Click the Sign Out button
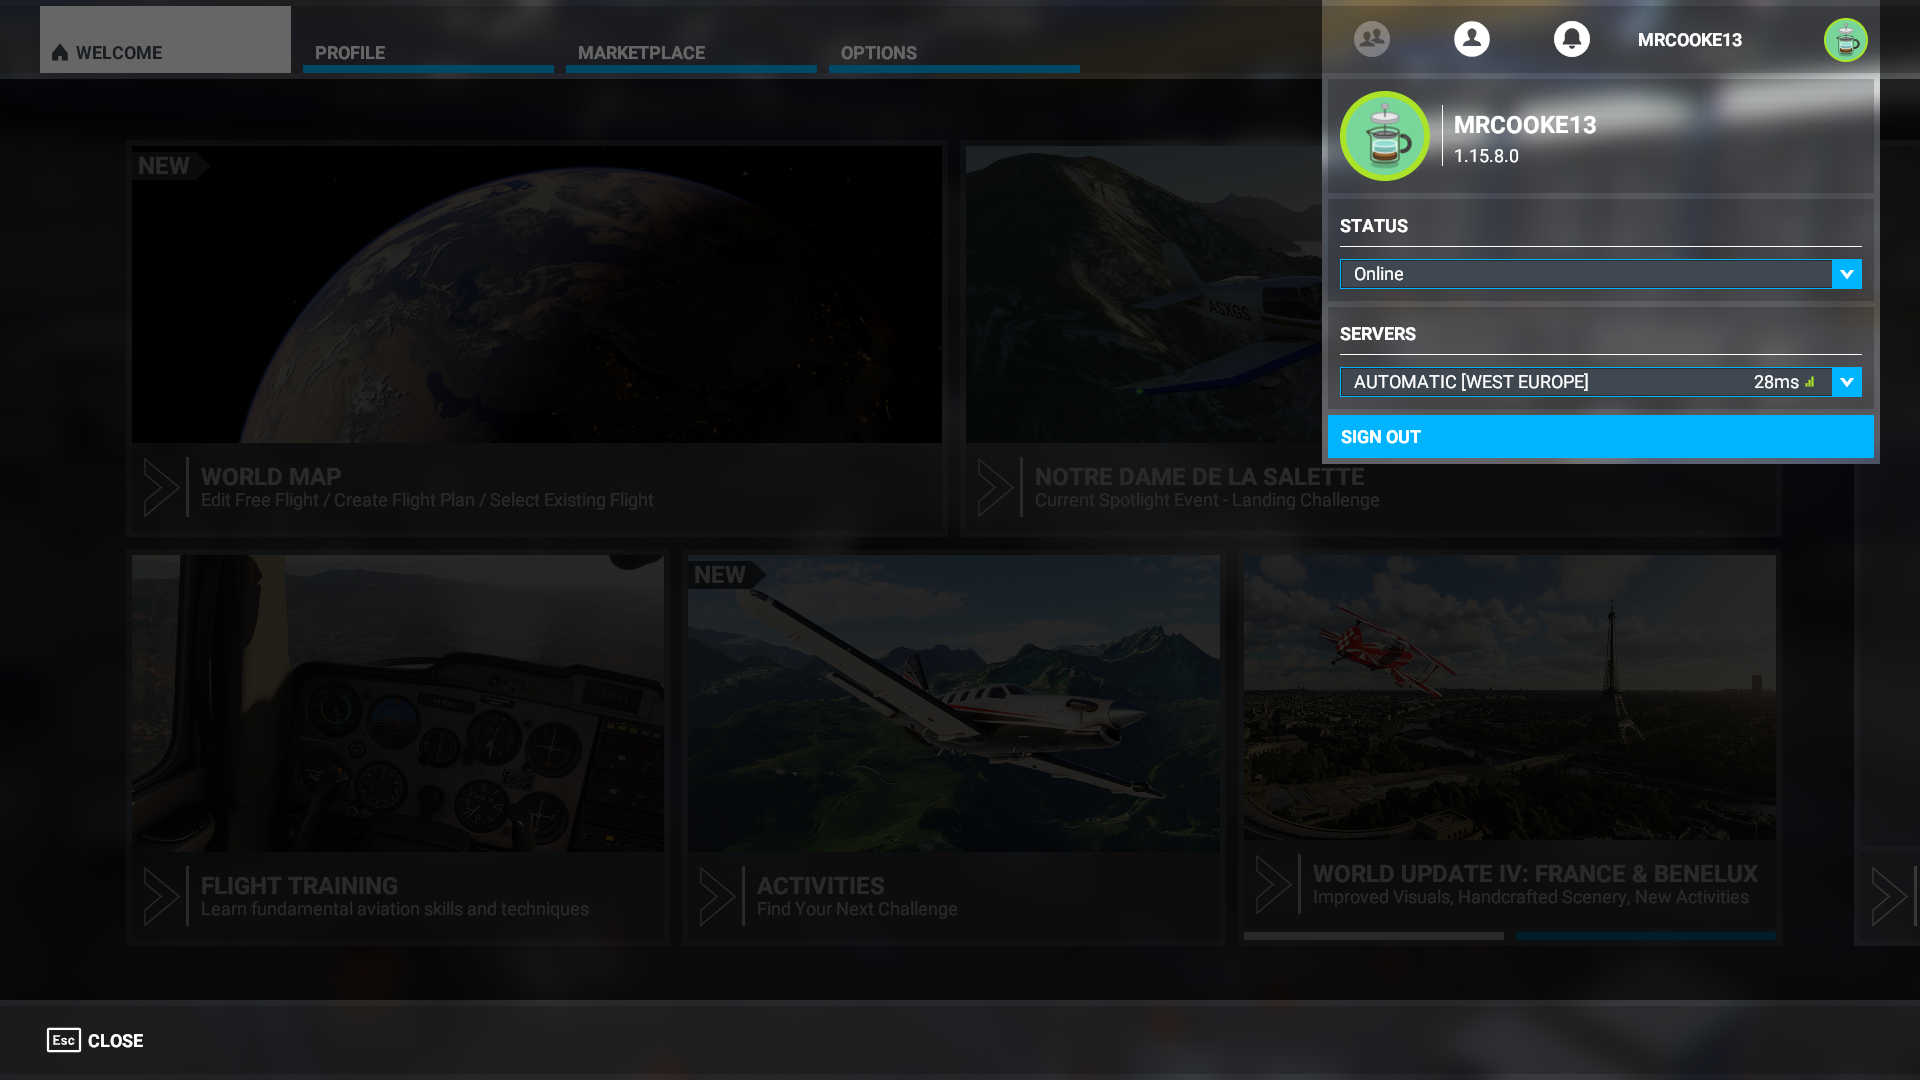This screenshot has height=1080, width=1920. click(x=1600, y=437)
